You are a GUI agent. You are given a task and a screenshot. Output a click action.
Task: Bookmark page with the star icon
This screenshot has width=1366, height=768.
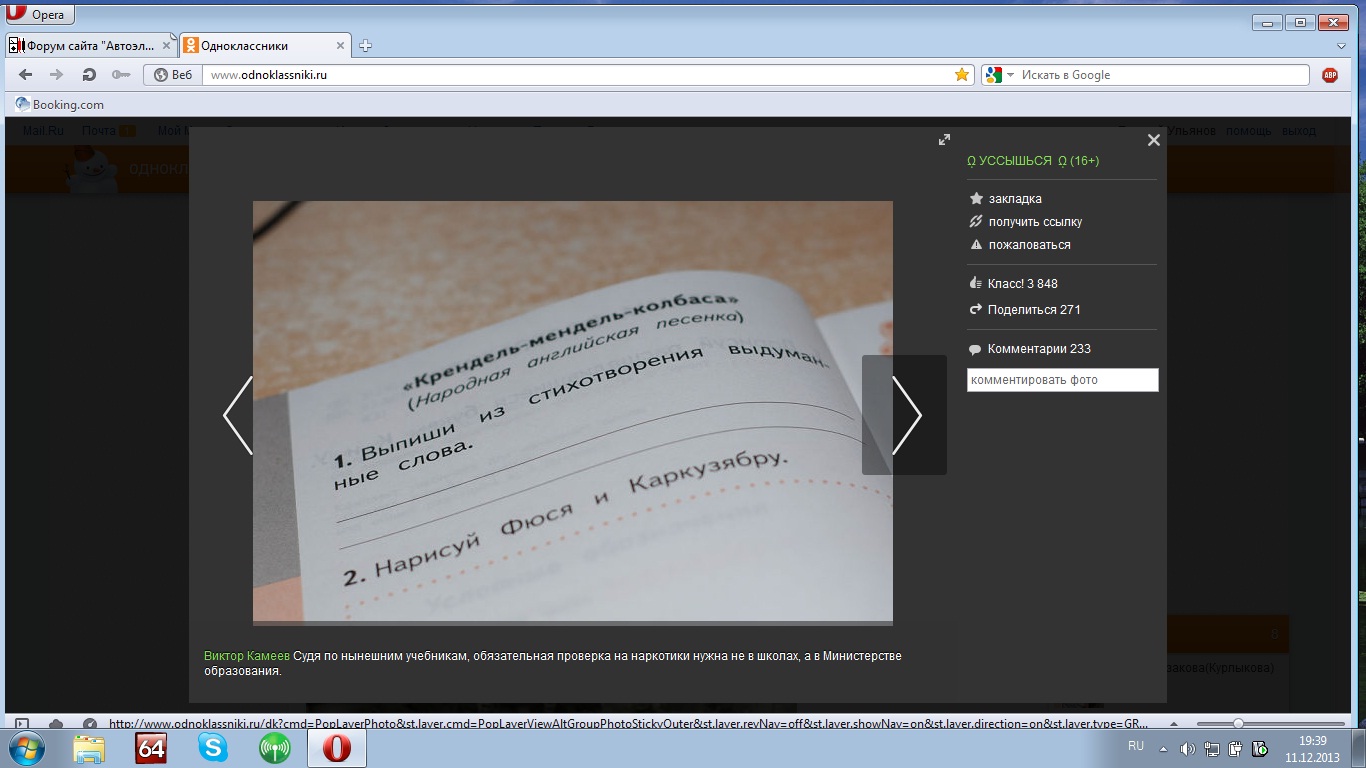coord(962,75)
